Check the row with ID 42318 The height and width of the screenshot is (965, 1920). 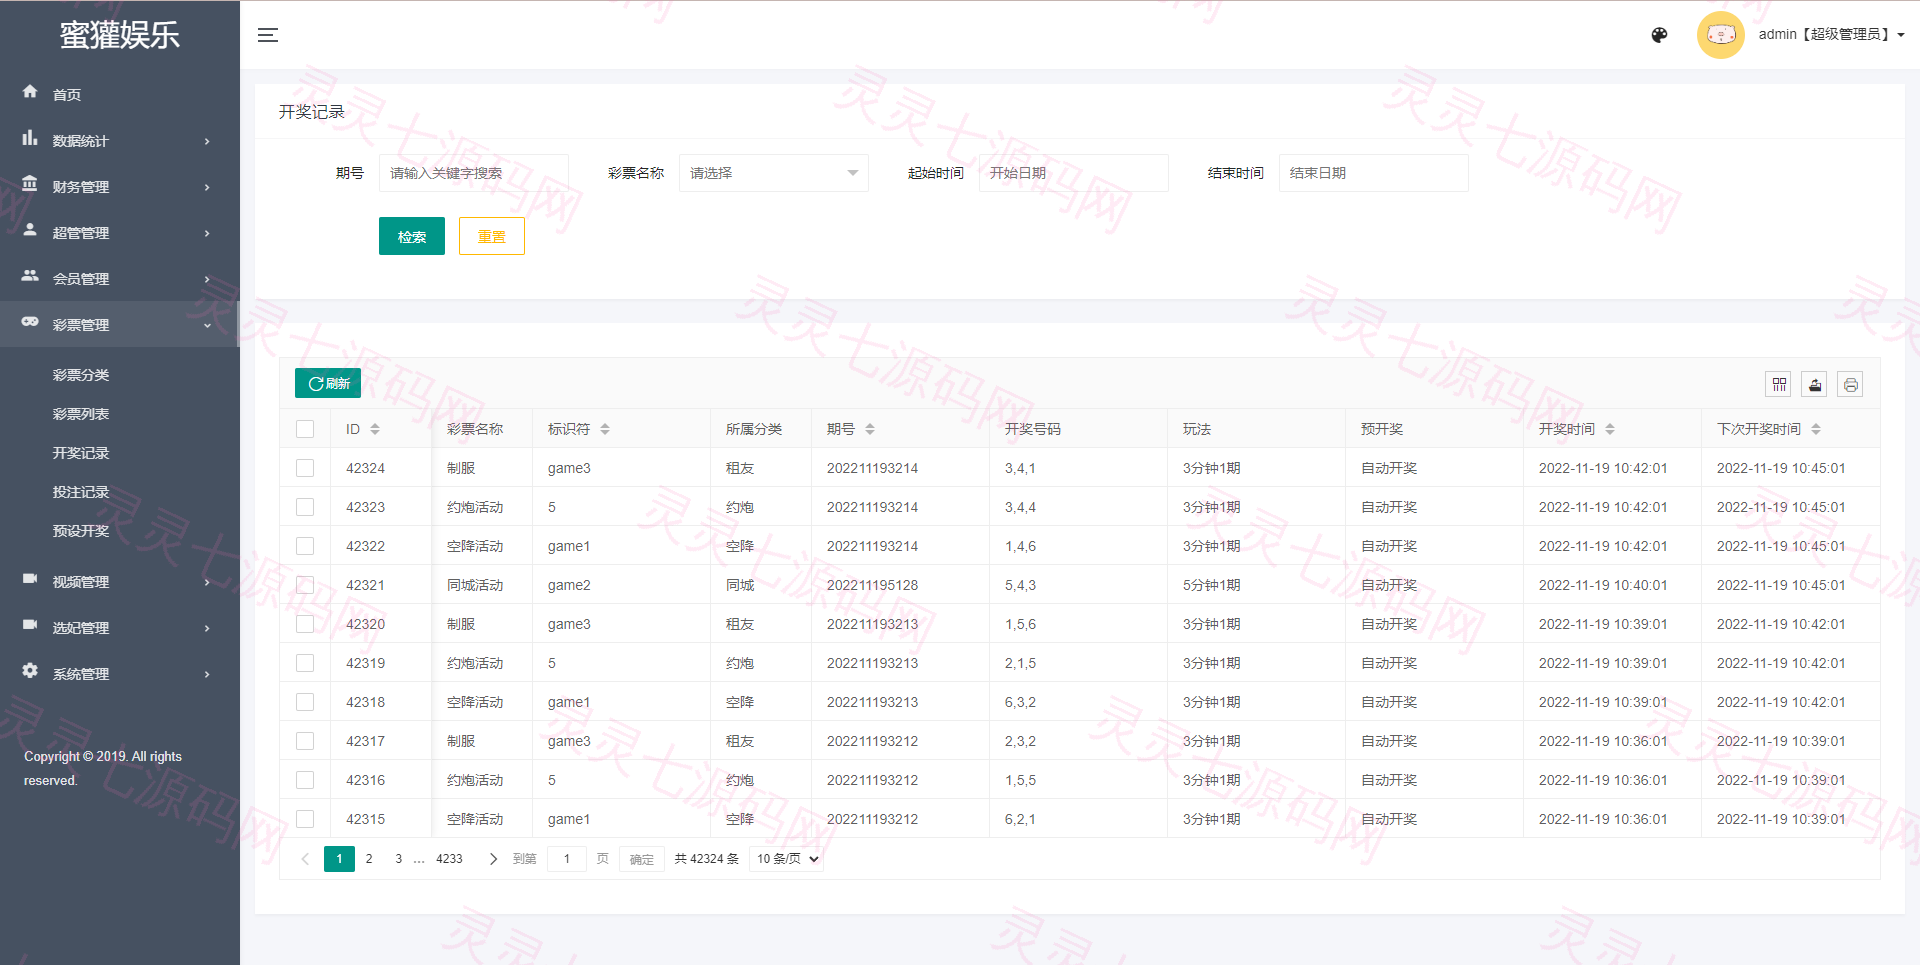coord(305,702)
